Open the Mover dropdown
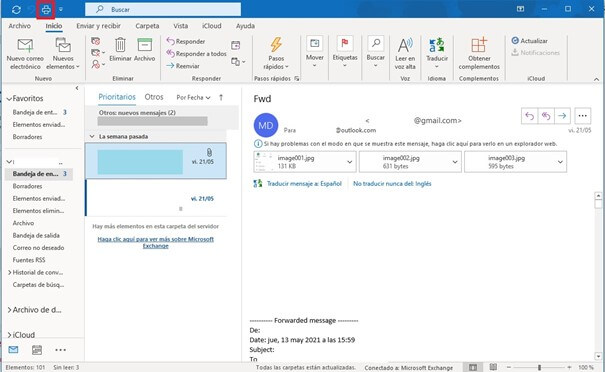605x372 pixels. (x=314, y=52)
